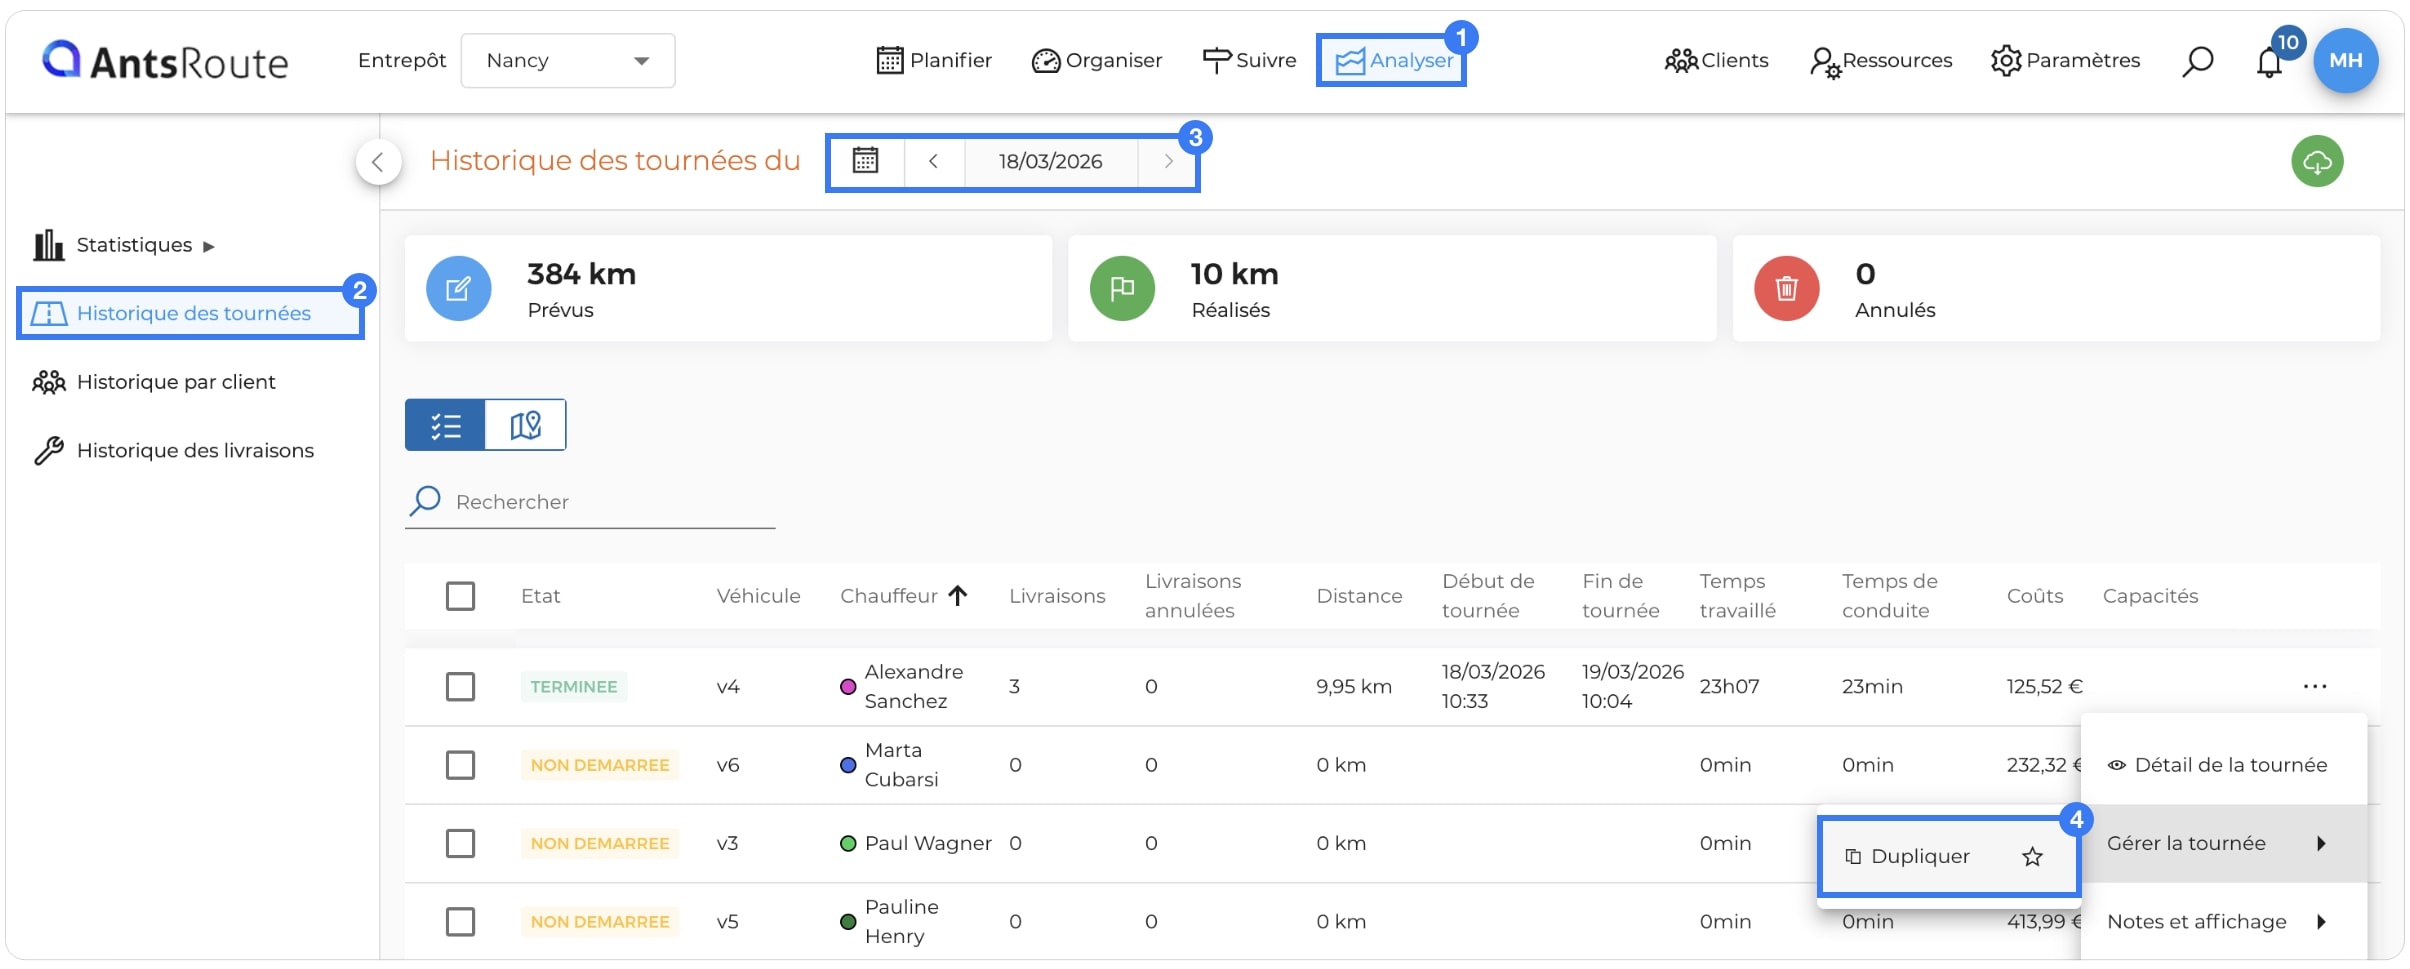
Task: Select Historique des tournées in sidebar
Action: [190, 313]
